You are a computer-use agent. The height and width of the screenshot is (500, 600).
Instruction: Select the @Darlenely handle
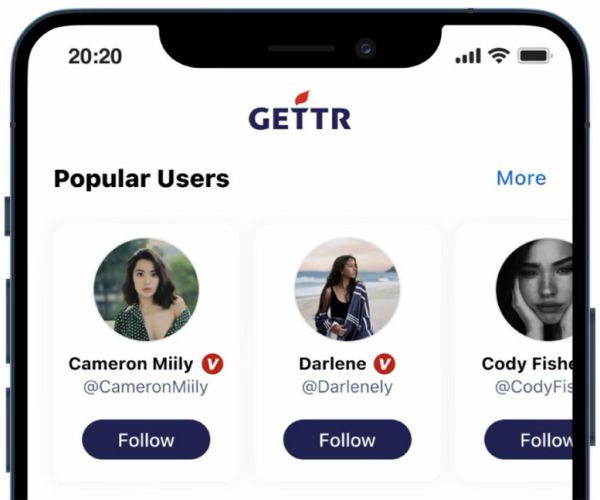(347, 387)
